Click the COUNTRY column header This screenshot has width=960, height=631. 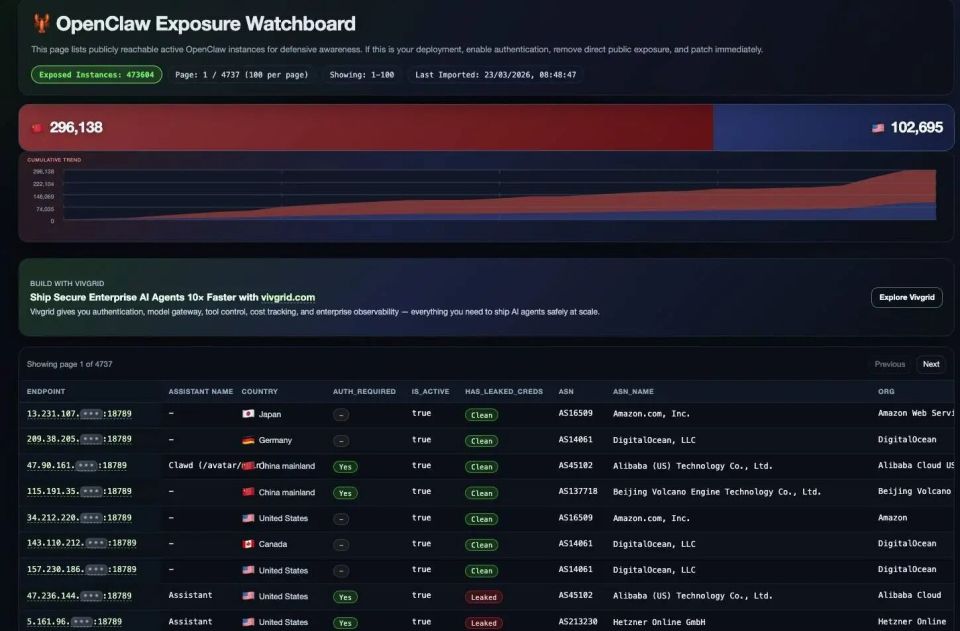point(260,392)
